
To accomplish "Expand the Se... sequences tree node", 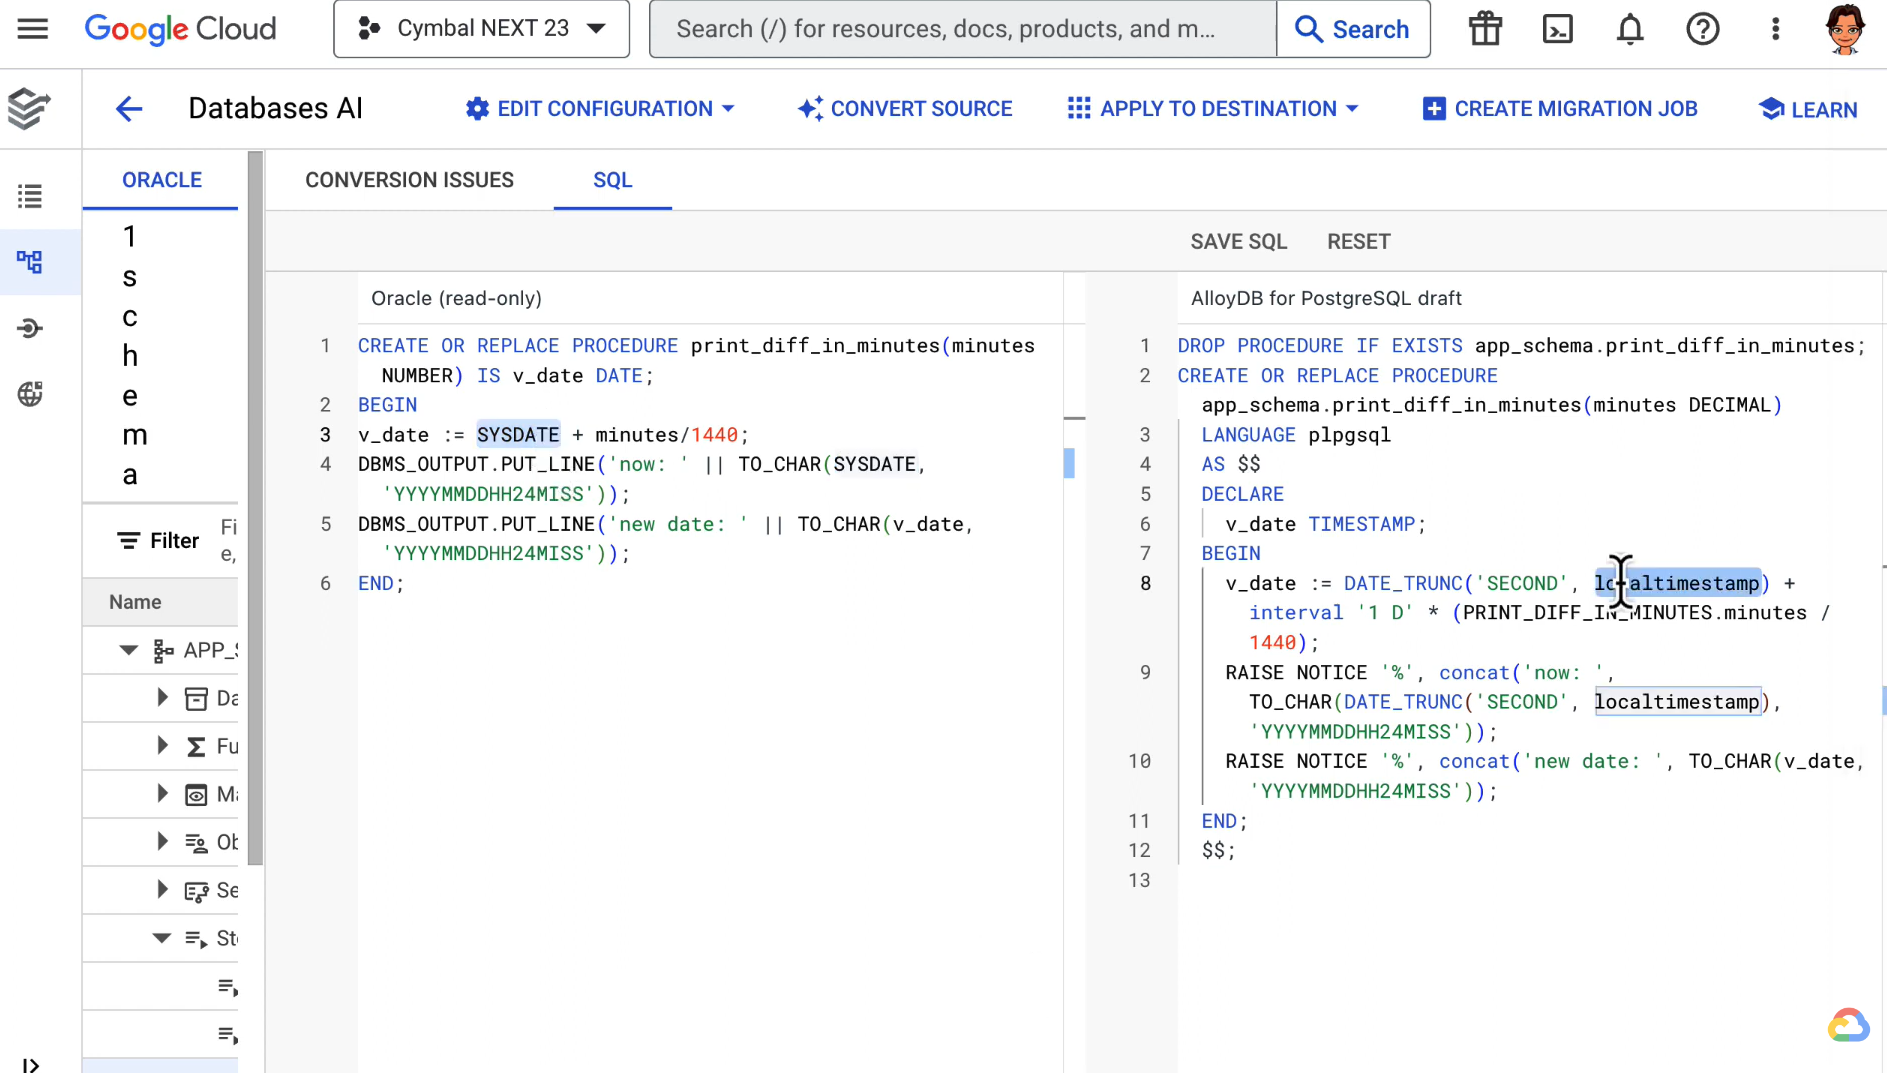I will [162, 889].
